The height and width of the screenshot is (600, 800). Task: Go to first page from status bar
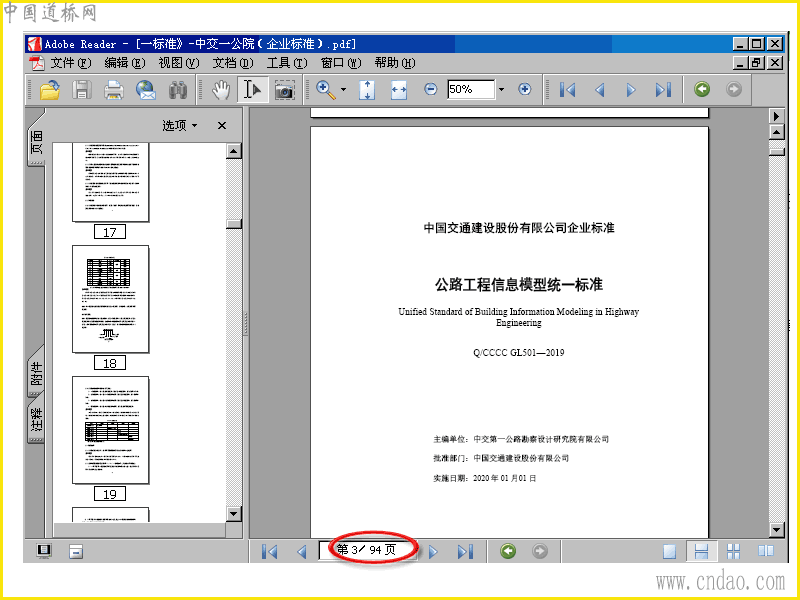coord(269,552)
